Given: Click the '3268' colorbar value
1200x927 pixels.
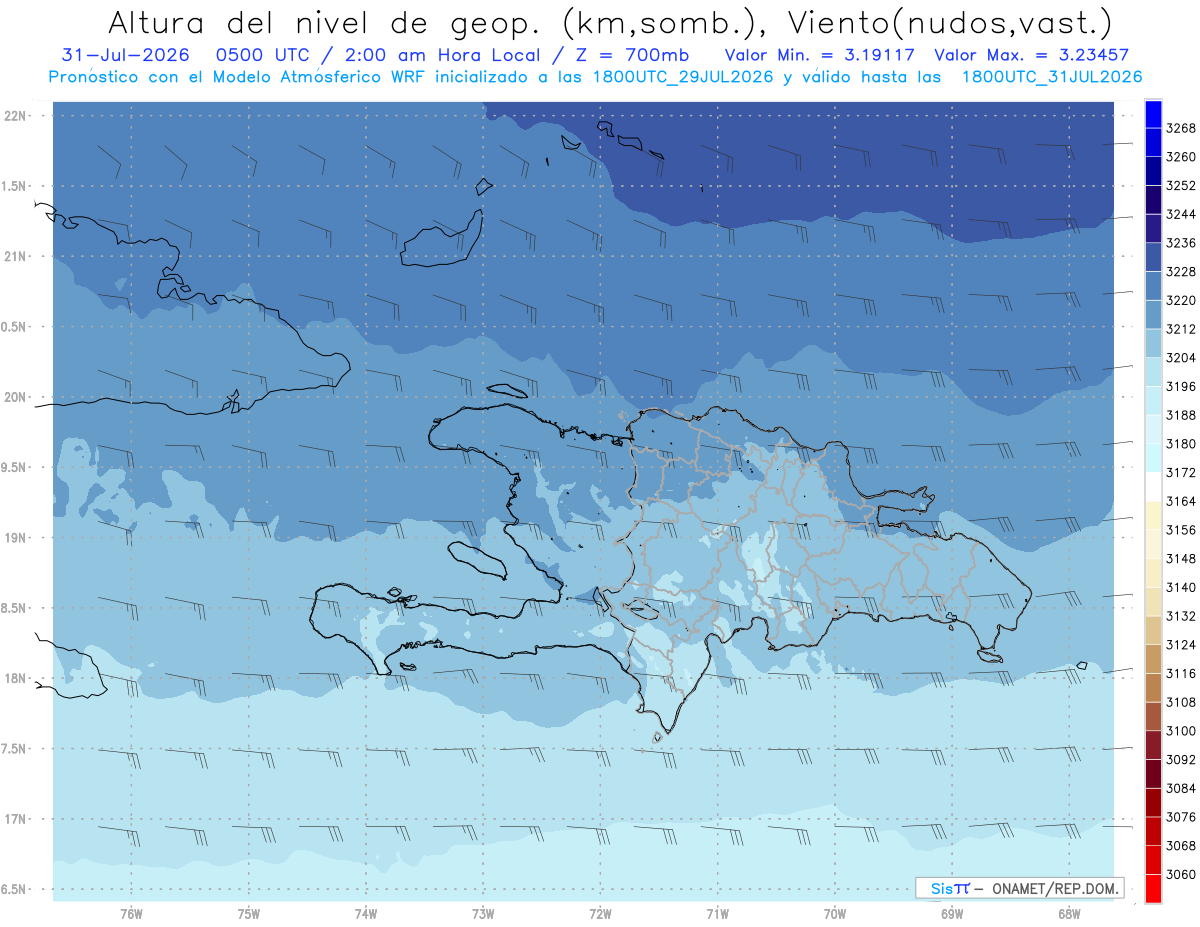Looking at the screenshot, I should [1181, 128].
